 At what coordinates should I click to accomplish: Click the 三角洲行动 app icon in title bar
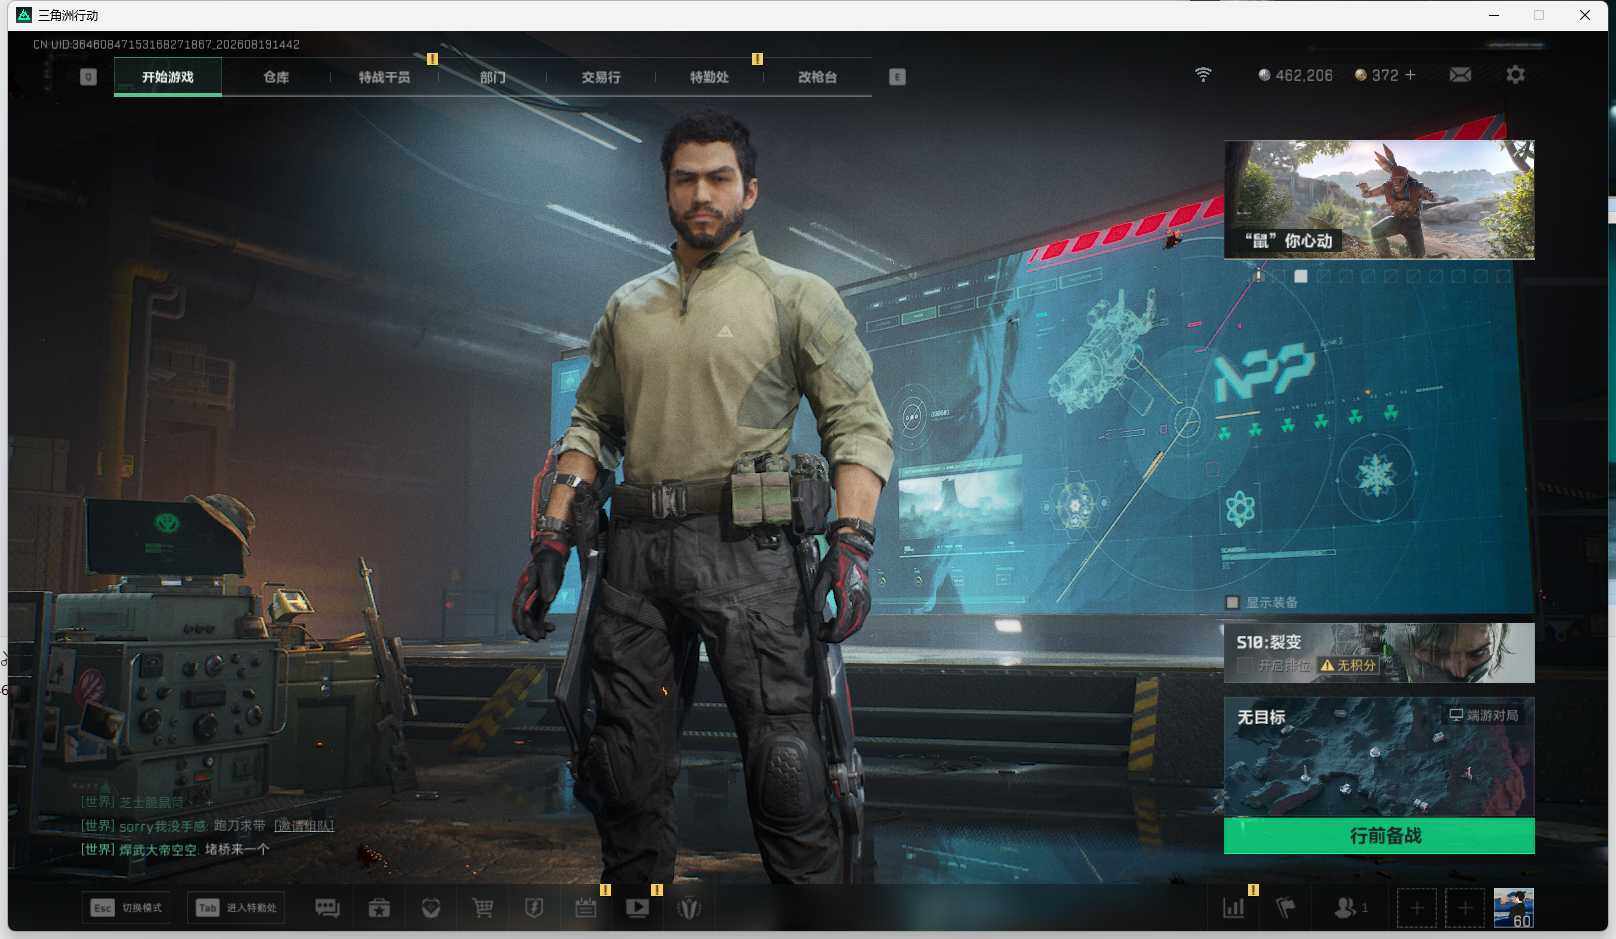(24, 15)
